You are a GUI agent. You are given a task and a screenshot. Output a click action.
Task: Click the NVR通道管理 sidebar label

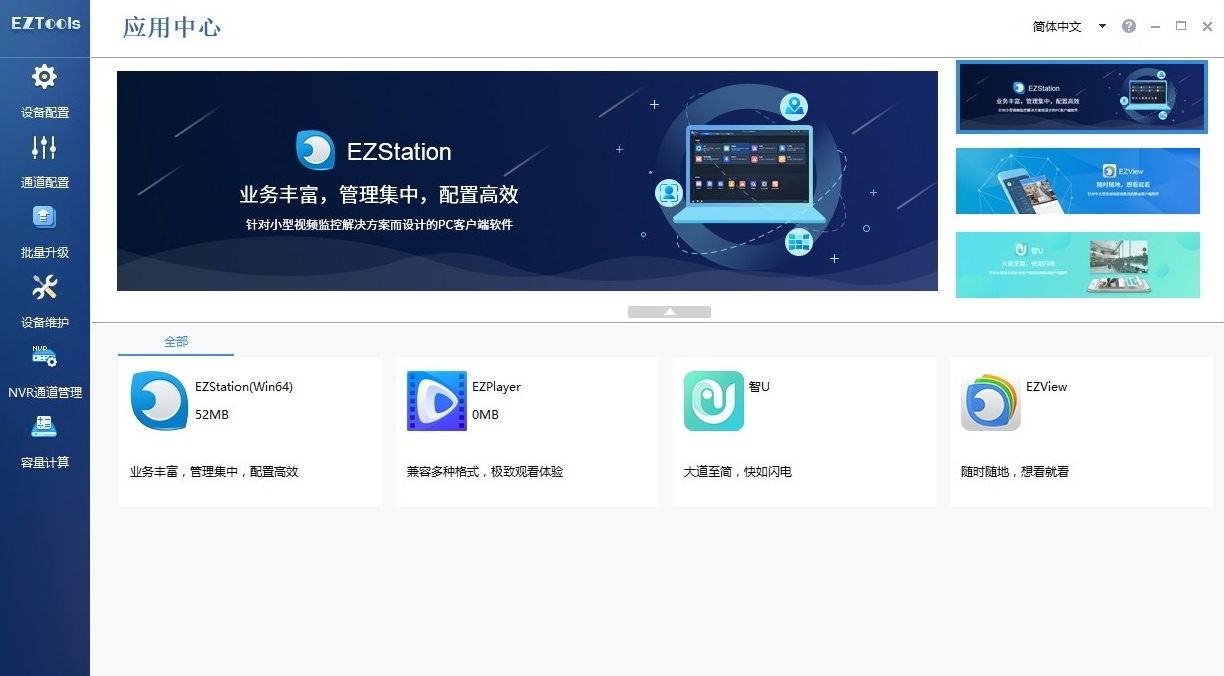click(45, 393)
